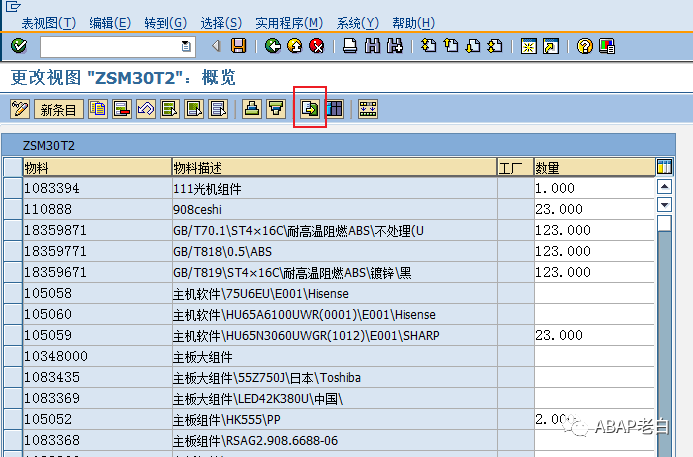The height and width of the screenshot is (457, 693).
Task: Click the Undo Change icon
Action: [x=146, y=109]
